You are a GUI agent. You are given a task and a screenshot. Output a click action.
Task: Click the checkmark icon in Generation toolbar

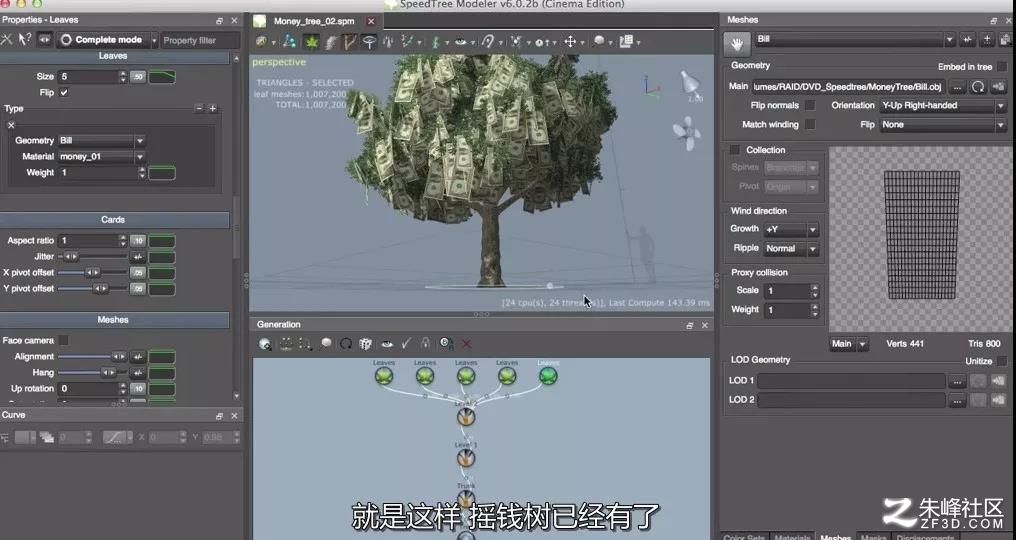[x=406, y=344]
